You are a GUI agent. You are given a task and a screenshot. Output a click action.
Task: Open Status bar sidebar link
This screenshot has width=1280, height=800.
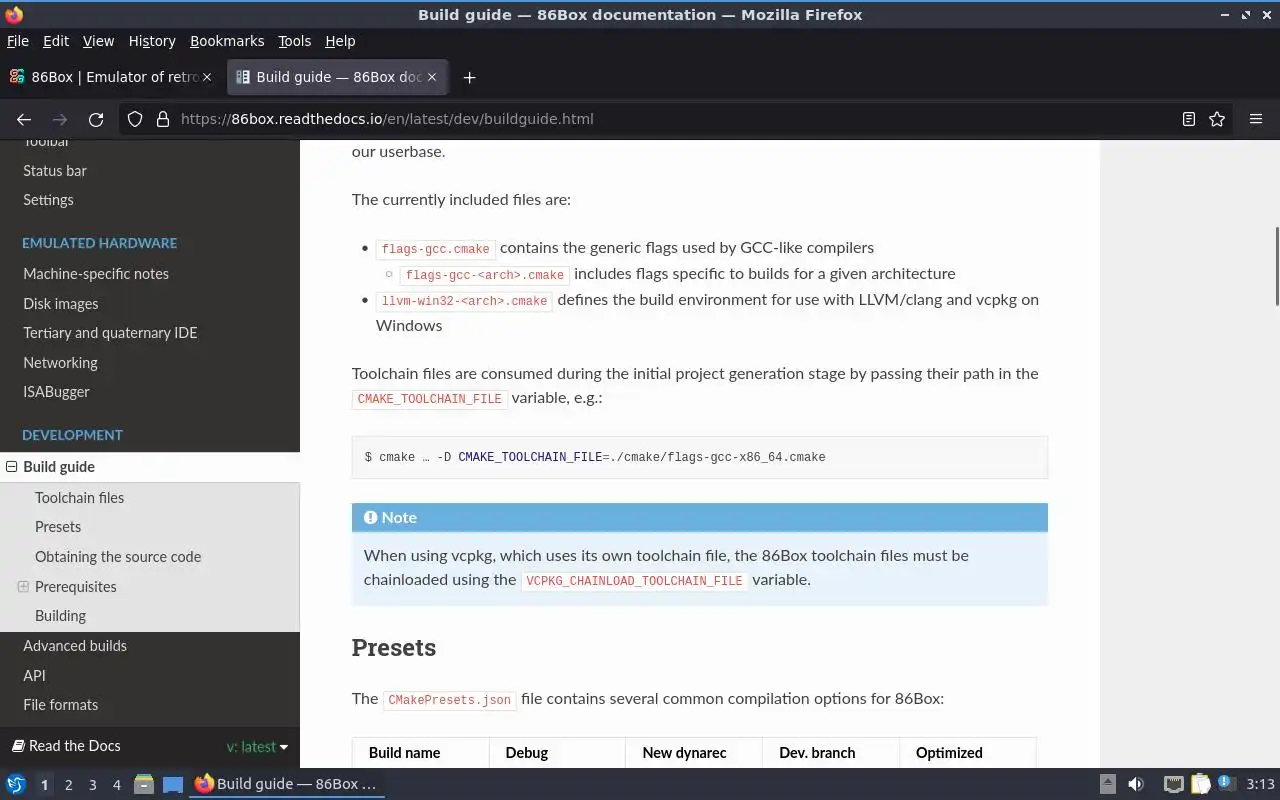[x=55, y=171]
